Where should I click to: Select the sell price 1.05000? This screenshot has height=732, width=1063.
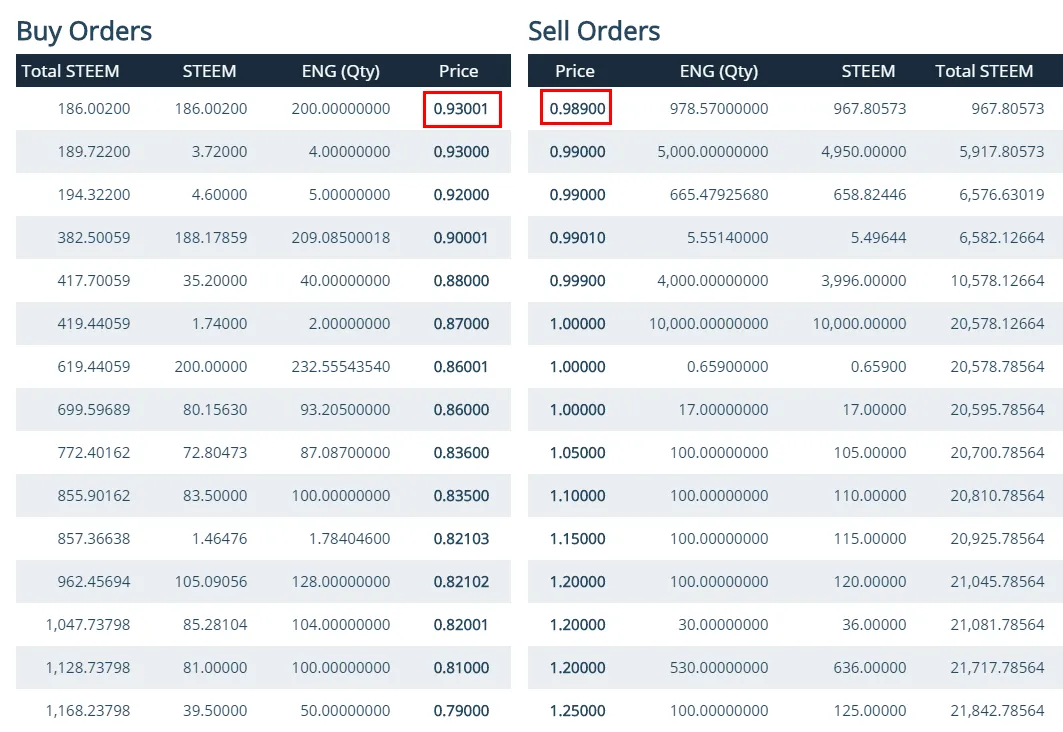[x=577, y=453]
